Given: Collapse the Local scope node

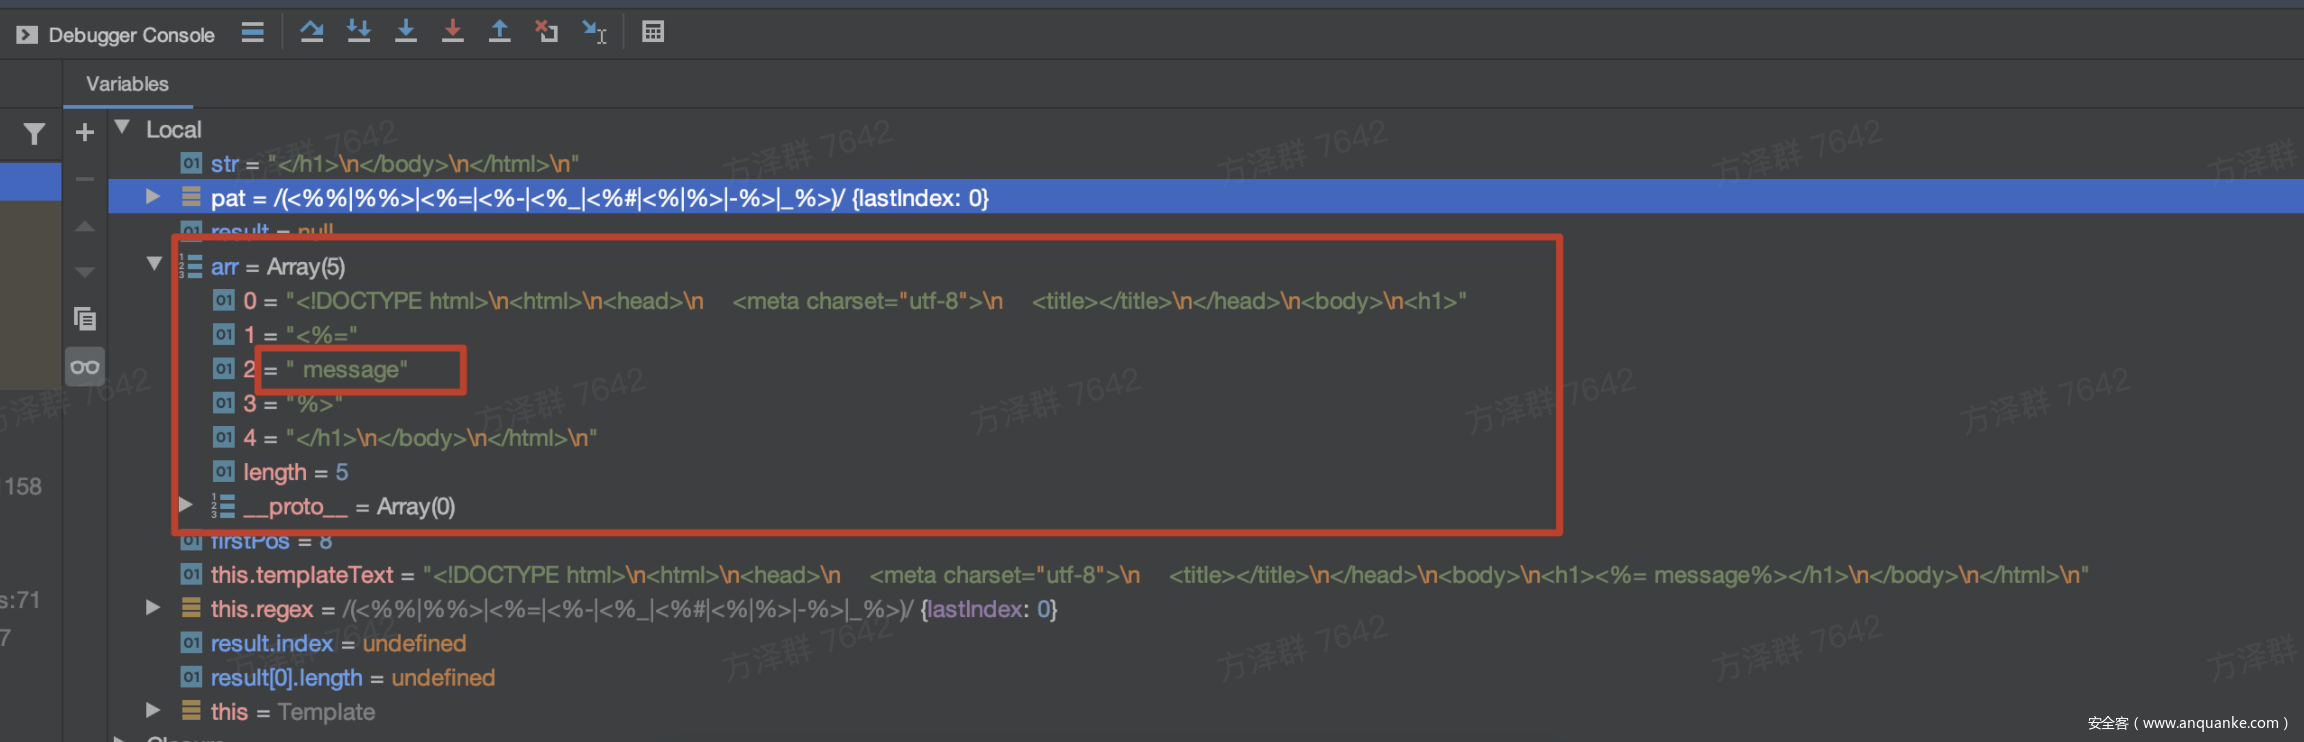Looking at the screenshot, I should (123, 127).
